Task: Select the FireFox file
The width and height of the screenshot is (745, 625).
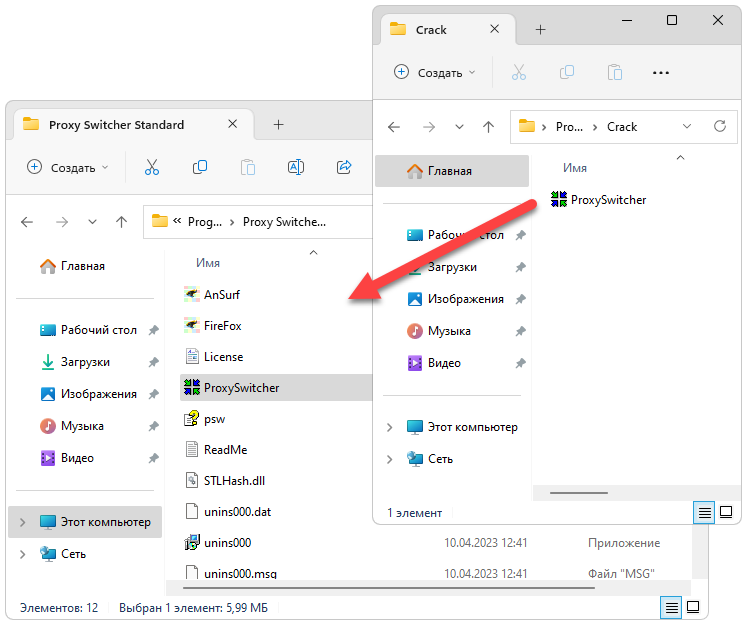Action: click(213, 326)
